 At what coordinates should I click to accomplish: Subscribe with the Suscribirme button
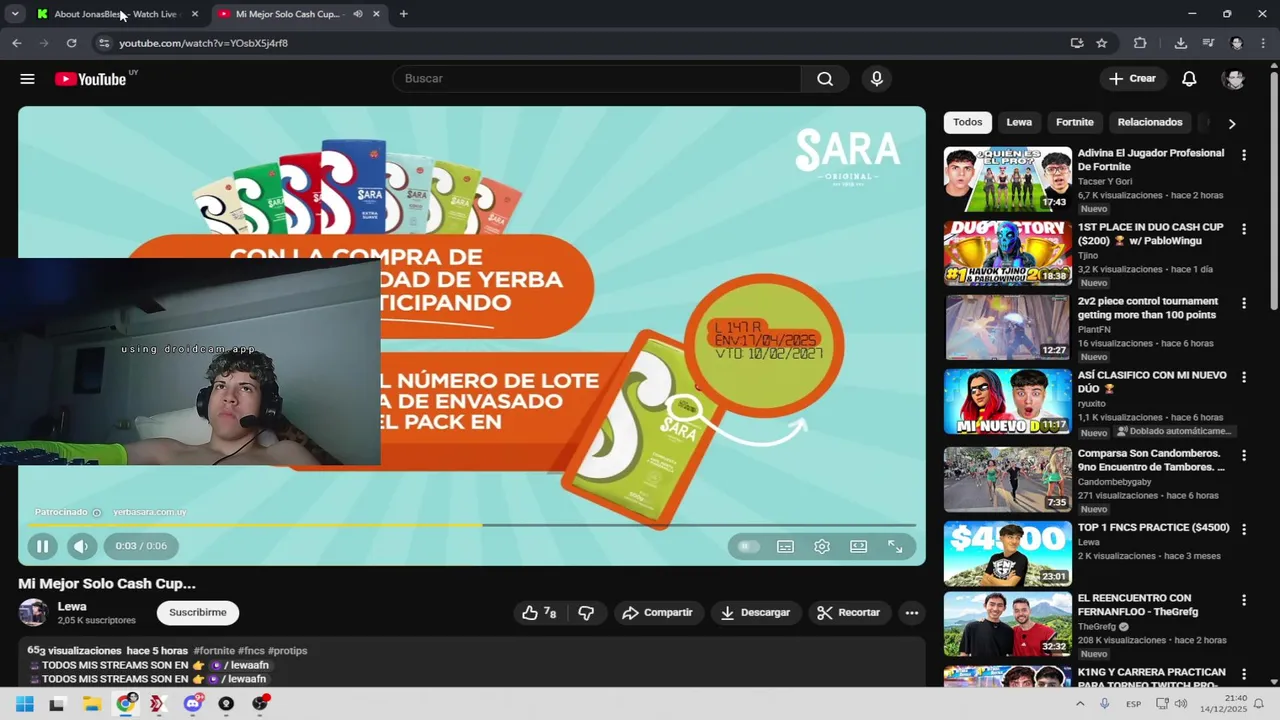198,613
